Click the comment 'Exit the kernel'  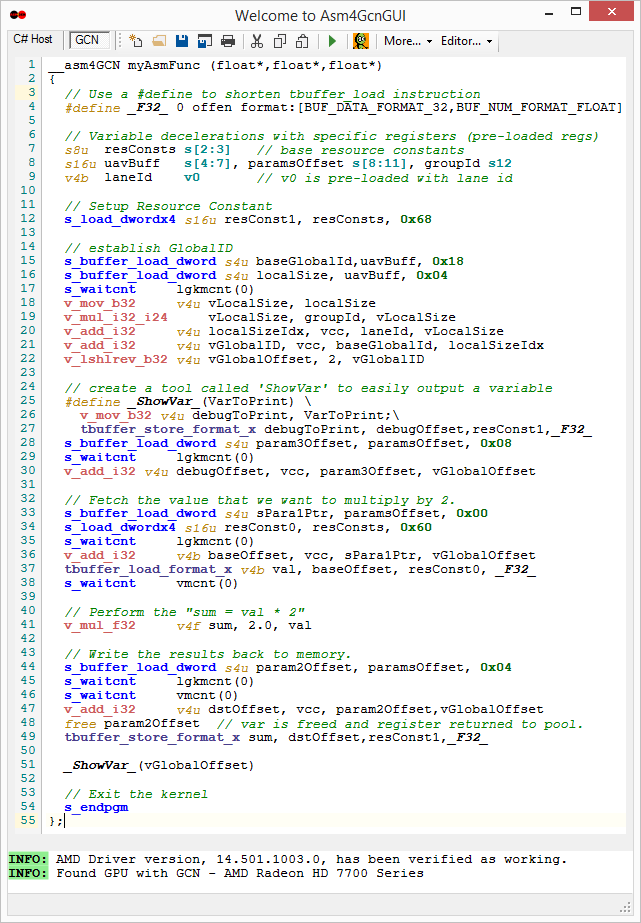pos(136,794)
